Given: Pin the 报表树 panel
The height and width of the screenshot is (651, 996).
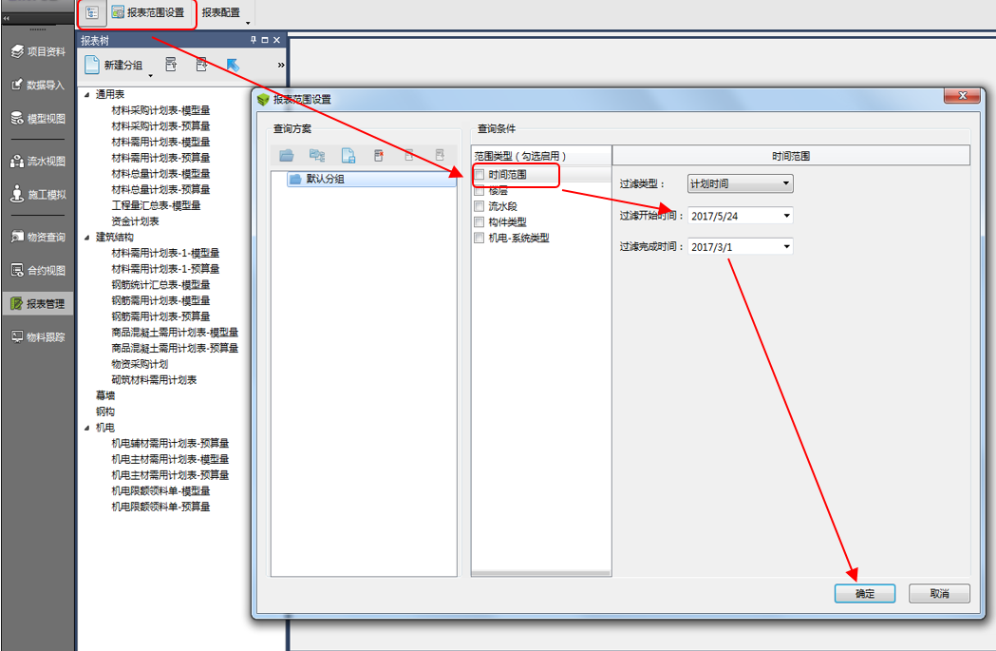Looking at the screenshot, I should (253, 40).
